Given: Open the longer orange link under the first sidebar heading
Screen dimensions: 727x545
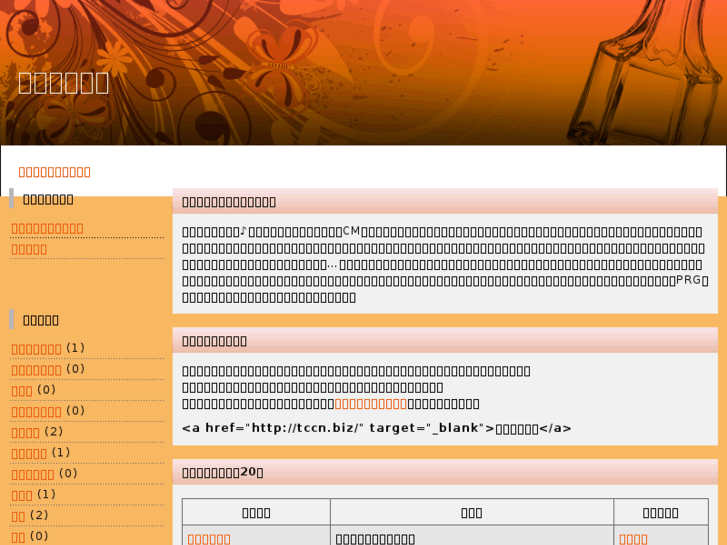Looking at the screenshot, I should pos(47,229).
